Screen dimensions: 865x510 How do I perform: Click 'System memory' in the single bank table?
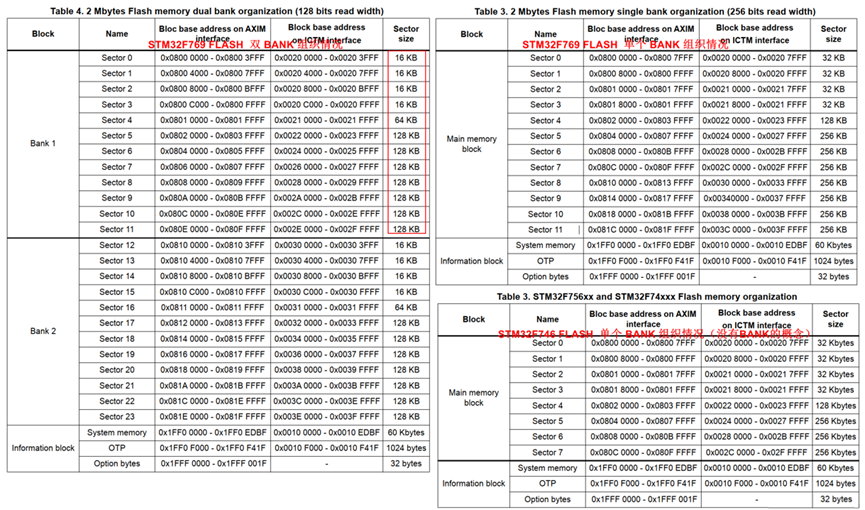(545, 245)
